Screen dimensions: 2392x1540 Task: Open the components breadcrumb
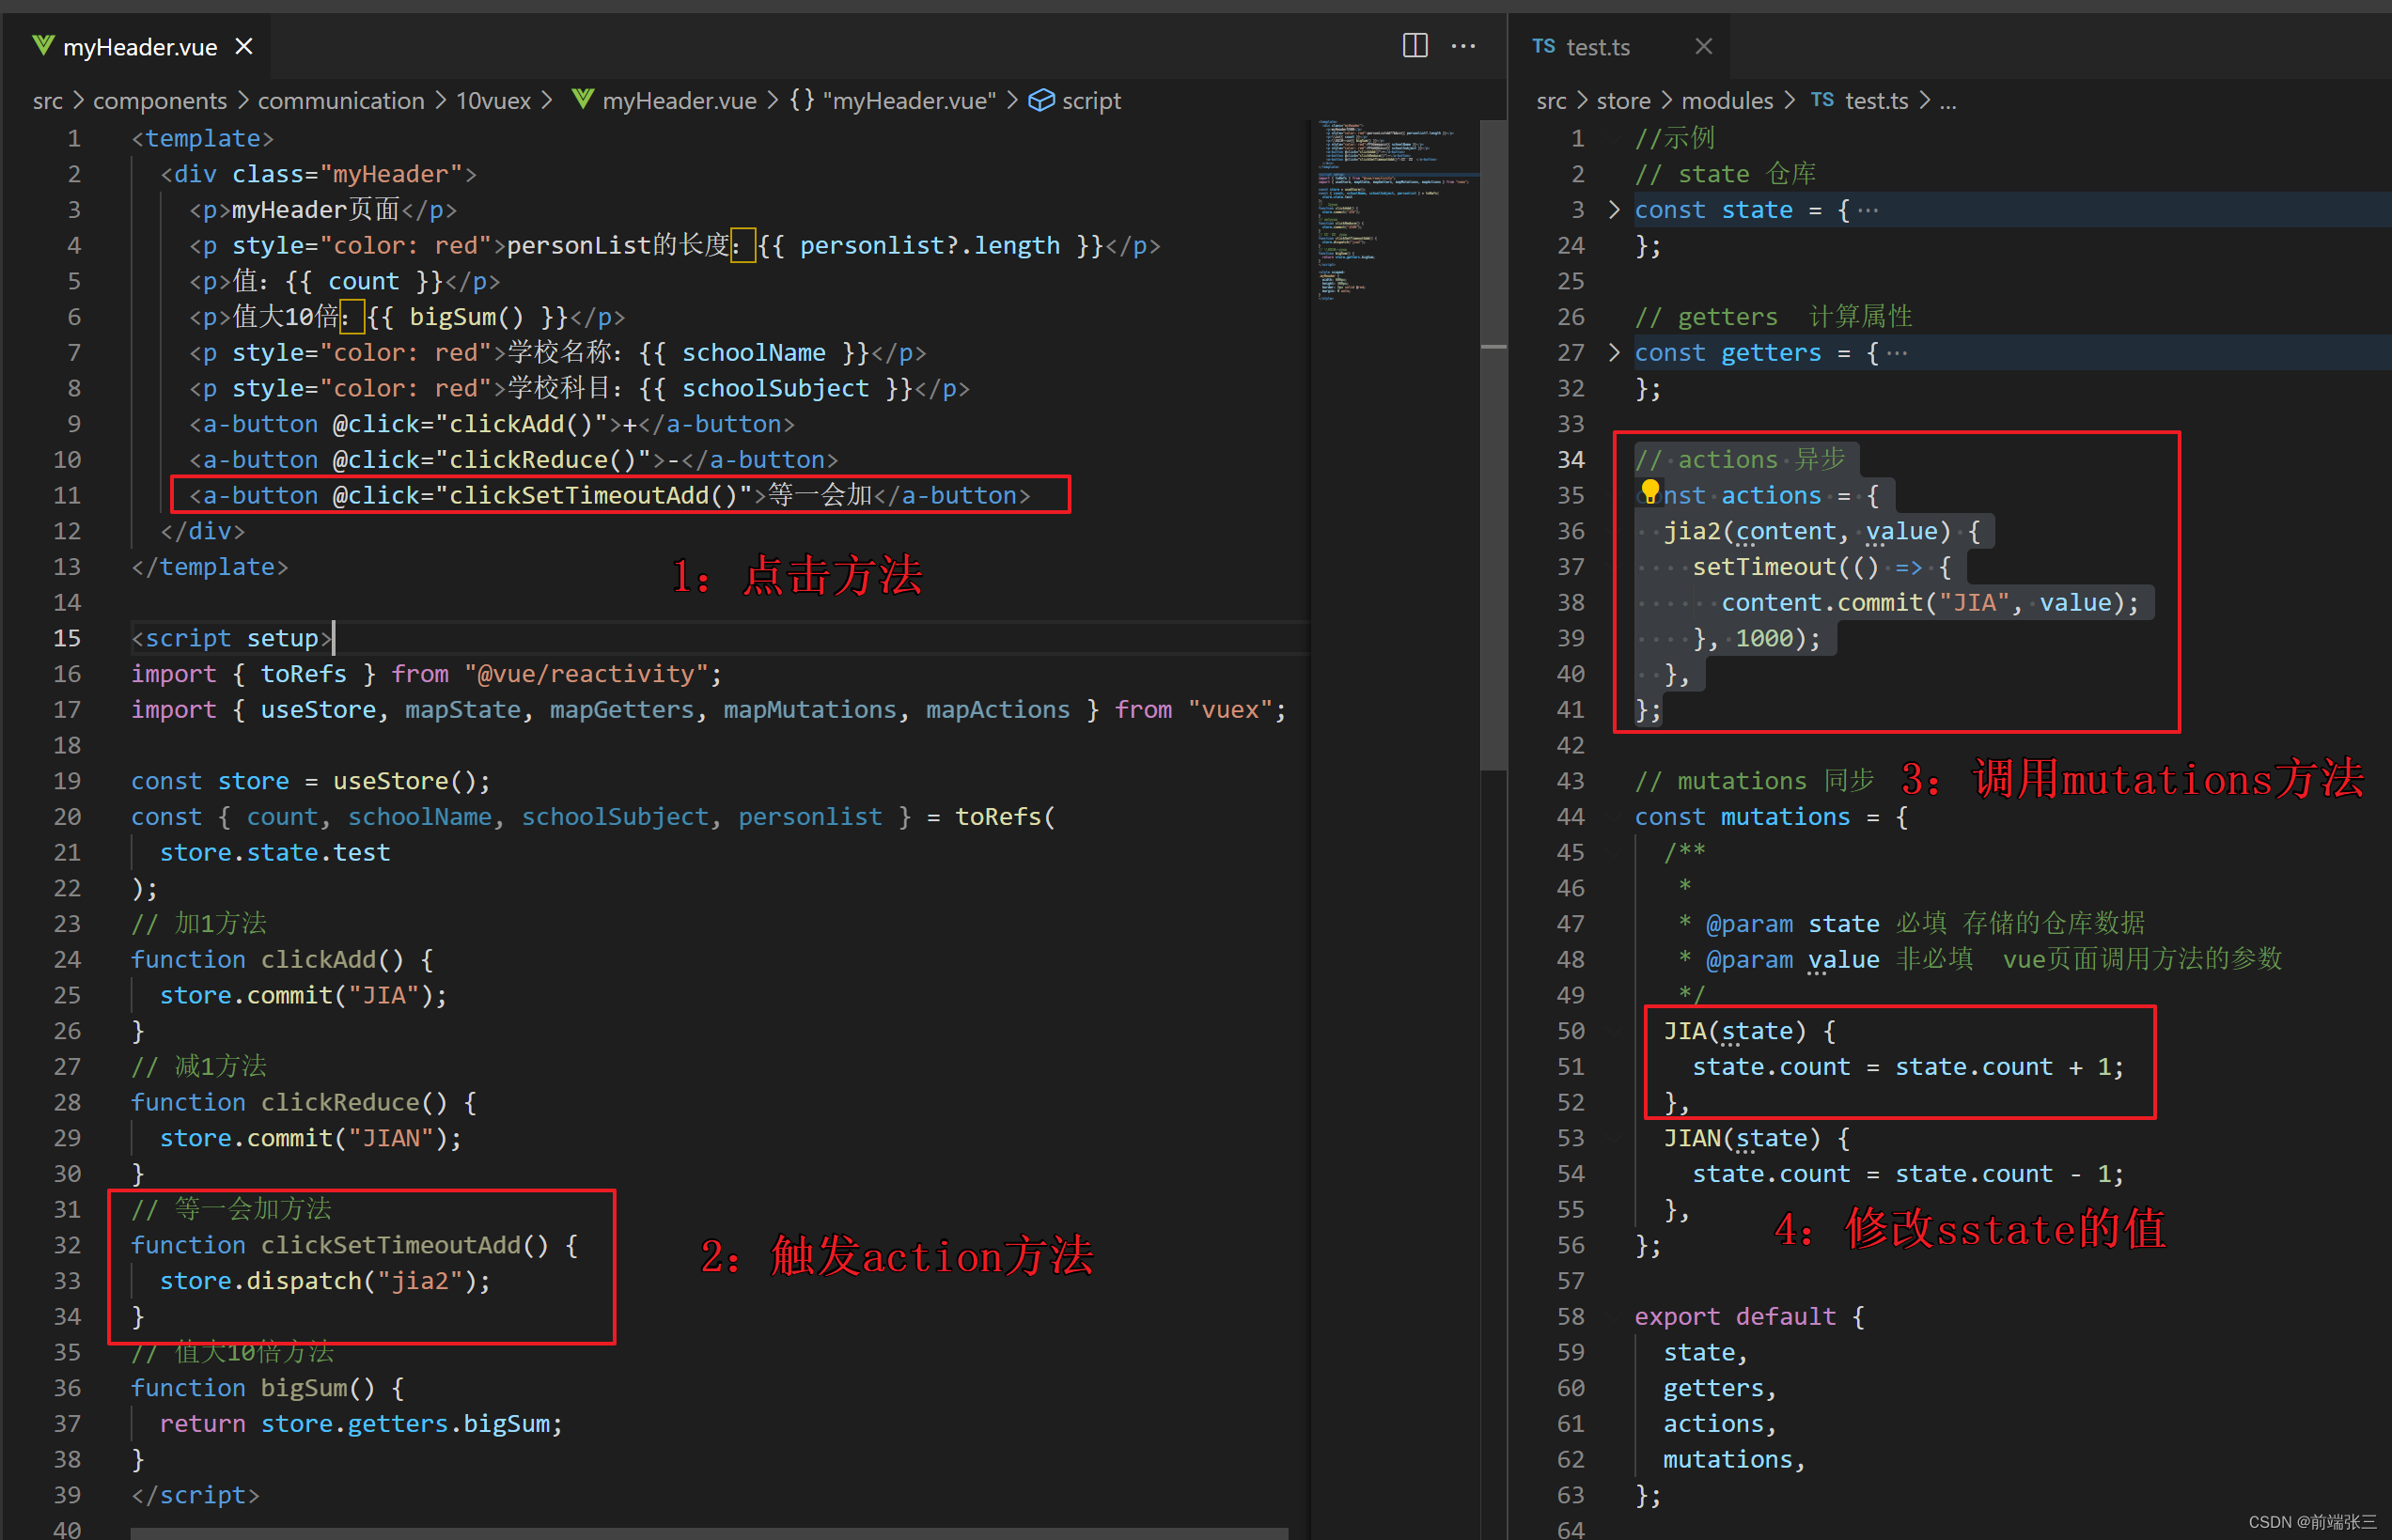[x=160, y=101]
